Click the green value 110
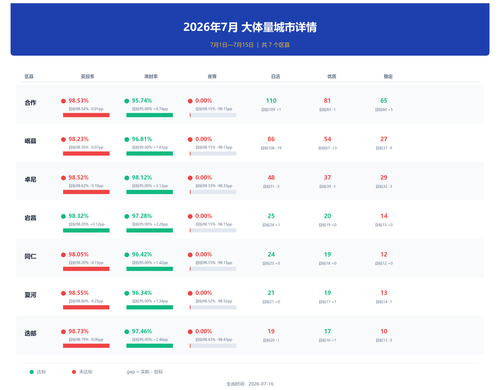Viewport: 500px width, 390px height. point(271,101)
